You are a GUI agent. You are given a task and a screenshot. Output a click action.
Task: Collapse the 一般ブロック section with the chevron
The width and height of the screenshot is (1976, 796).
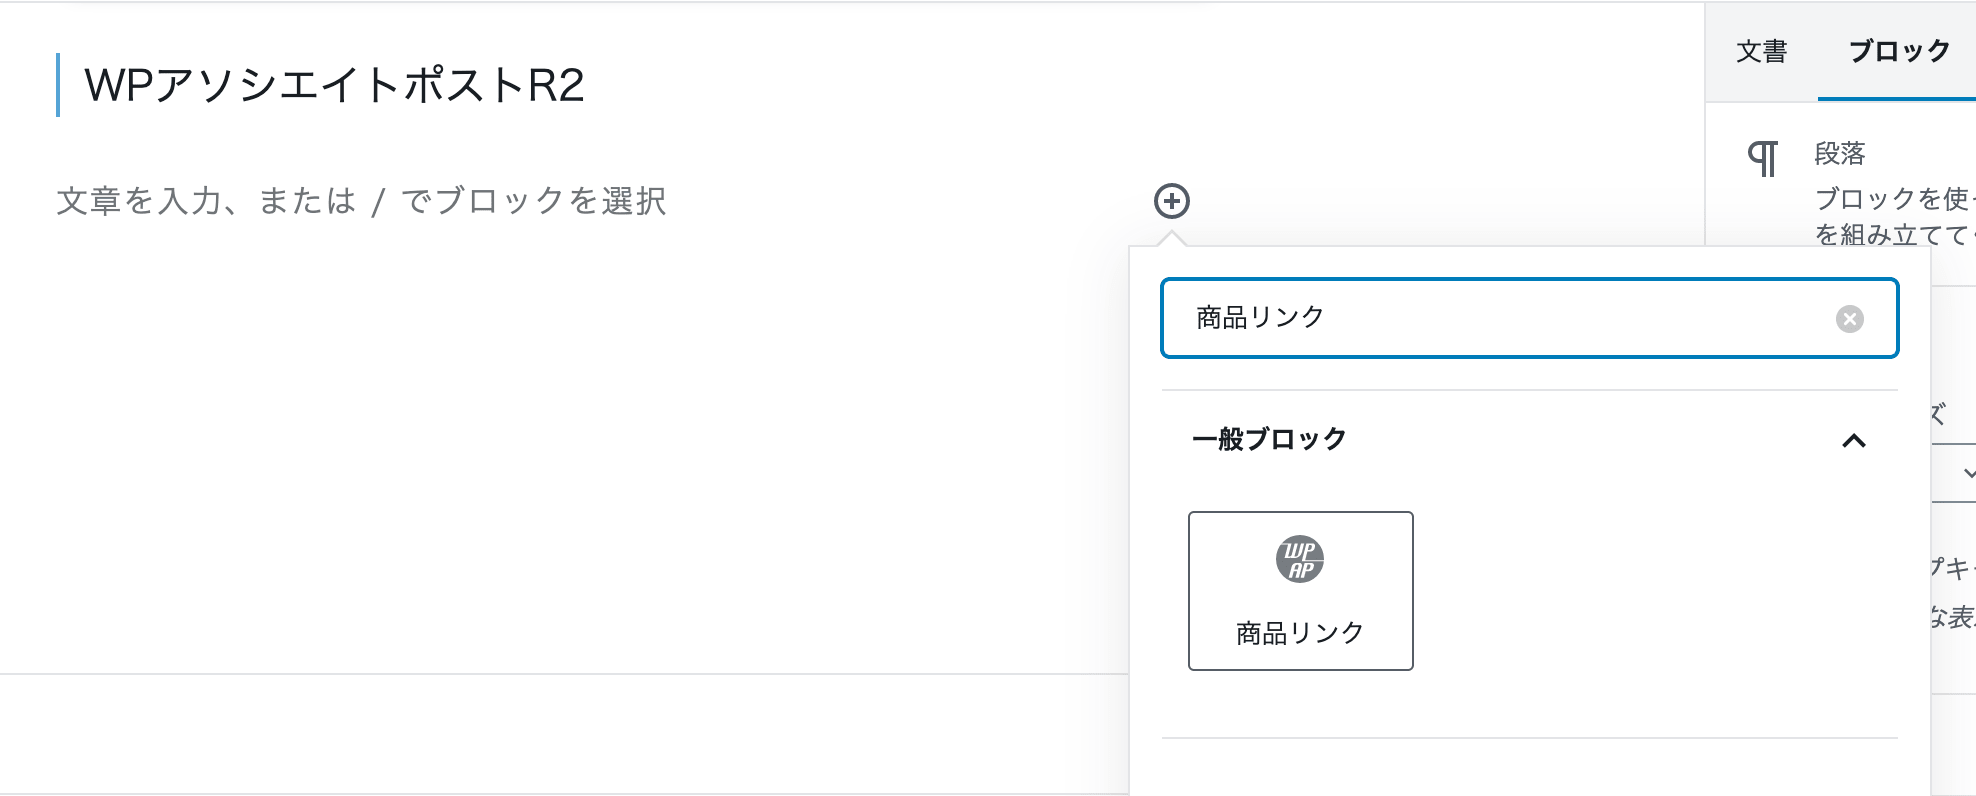pyautogui.click(x=1854, y=440)
